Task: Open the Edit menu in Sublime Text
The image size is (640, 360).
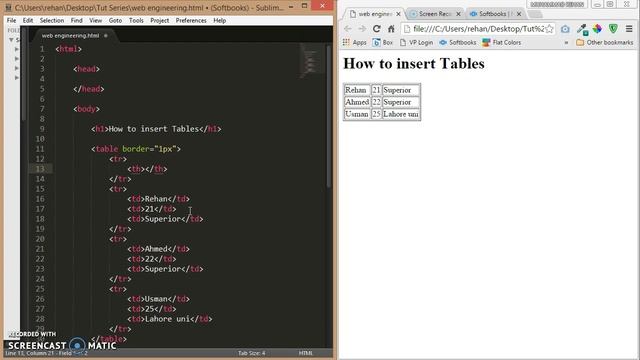Action: pos(28,20)
